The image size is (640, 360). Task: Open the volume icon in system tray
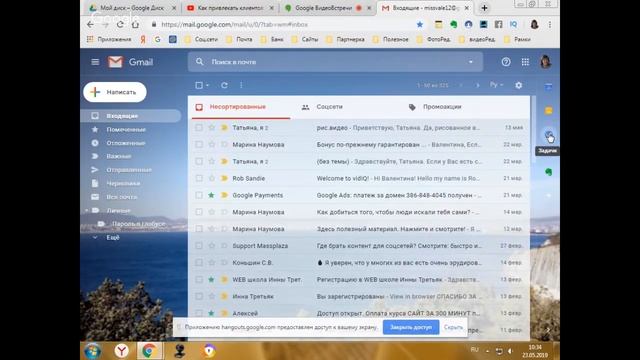click(x=510, y=351)
